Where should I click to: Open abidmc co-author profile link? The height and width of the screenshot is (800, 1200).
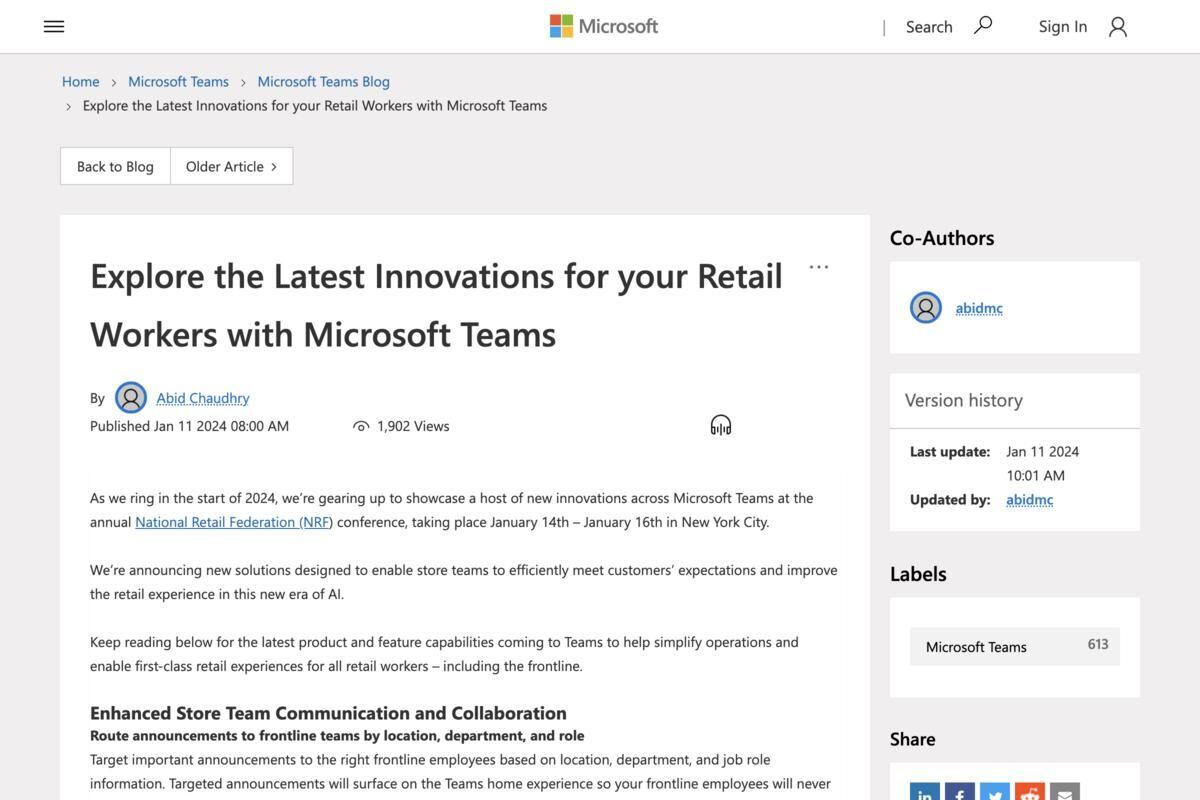pyautogui.click(x=979, y=308)
